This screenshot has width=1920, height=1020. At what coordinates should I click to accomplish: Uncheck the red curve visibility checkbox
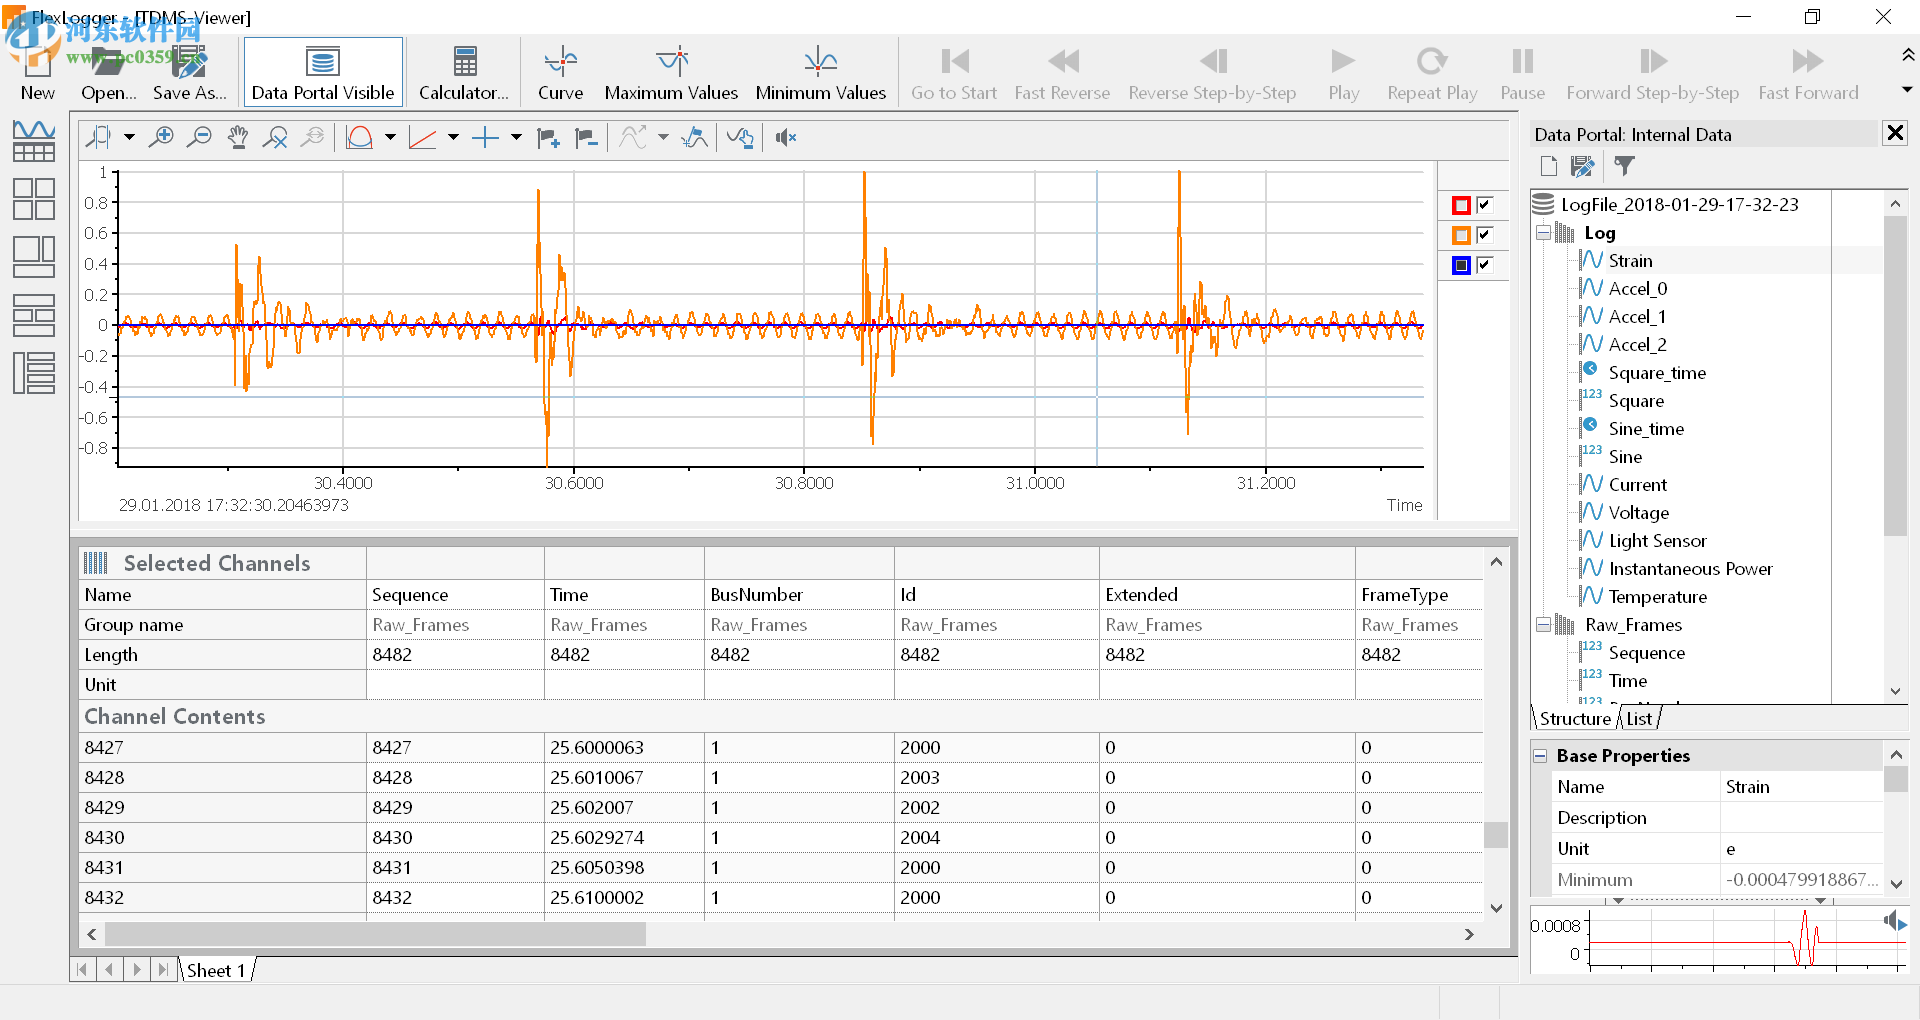1485,205
